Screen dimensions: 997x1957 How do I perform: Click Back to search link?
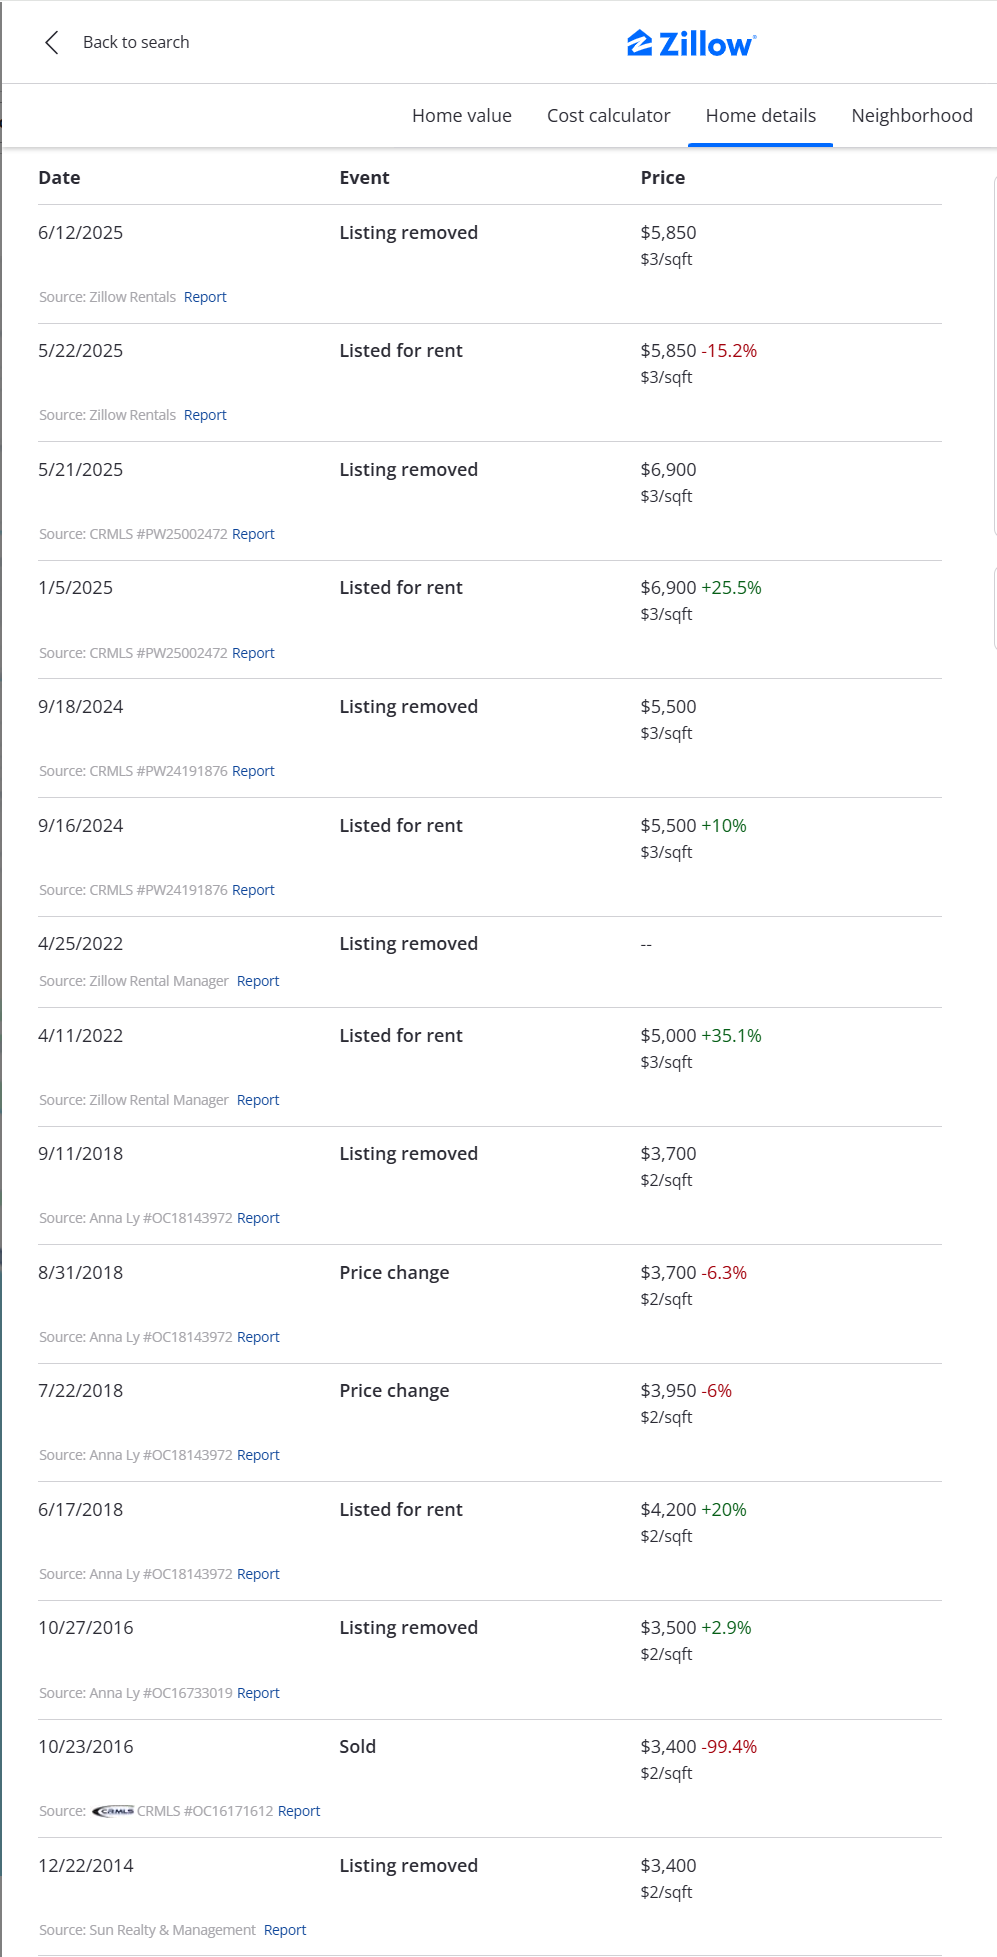[x=136, y=42]
